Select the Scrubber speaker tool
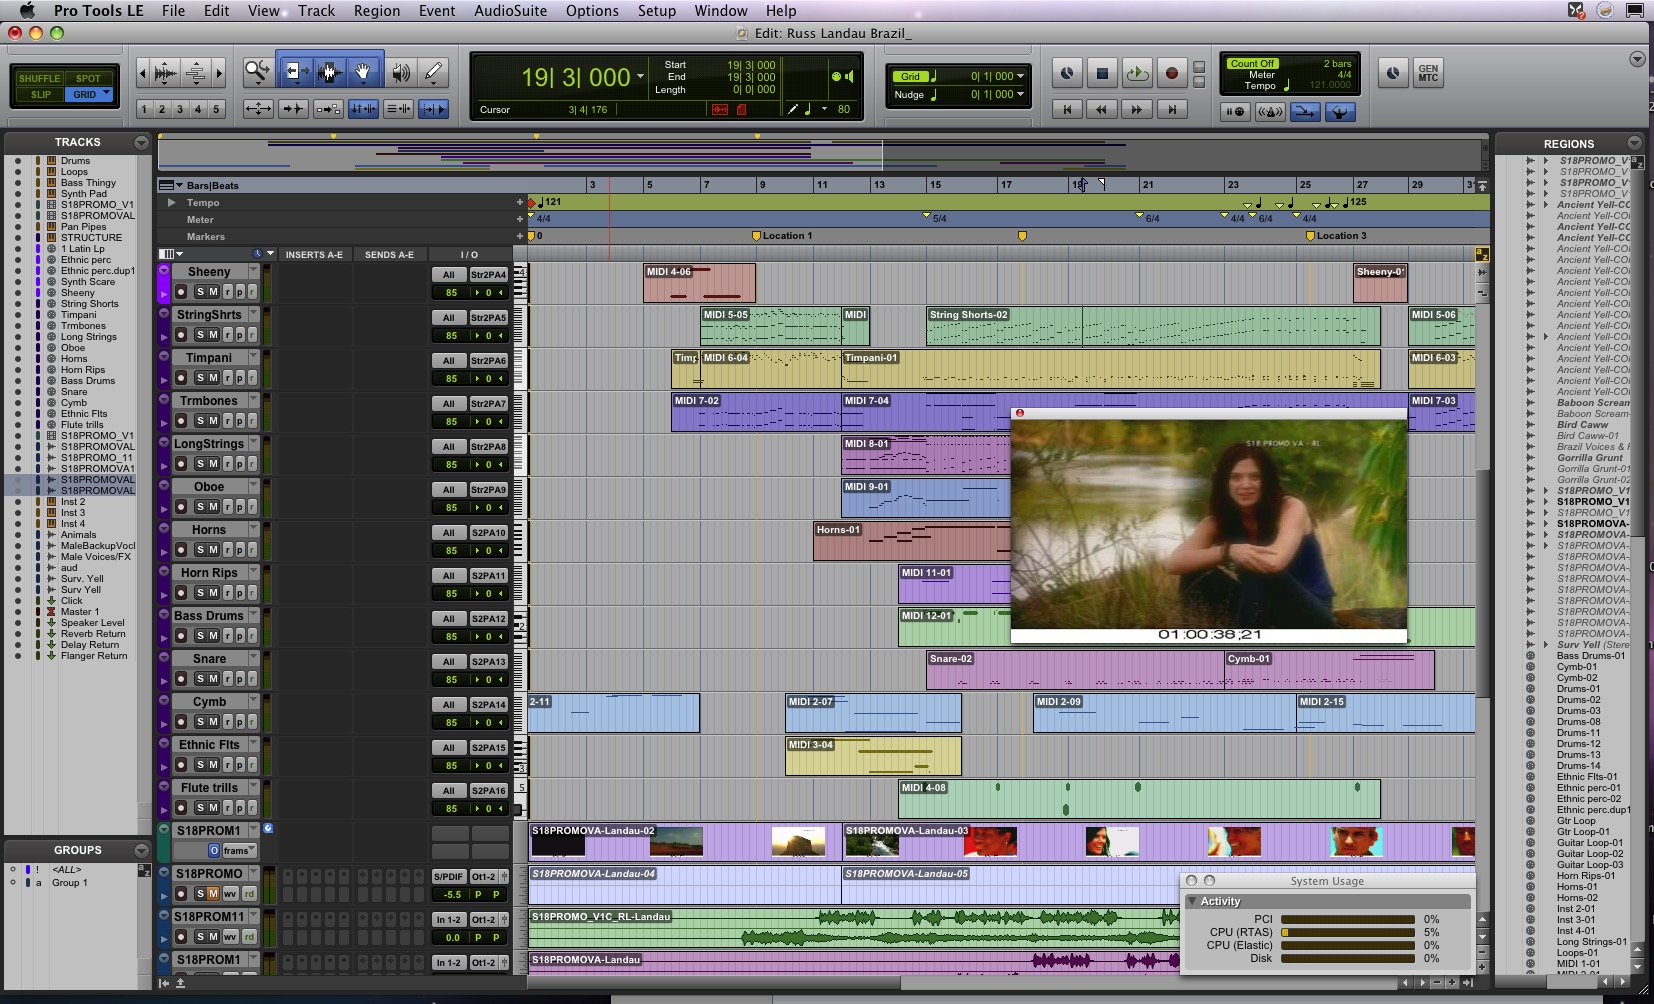The image size is (1654, 1004). click(401, 72)
